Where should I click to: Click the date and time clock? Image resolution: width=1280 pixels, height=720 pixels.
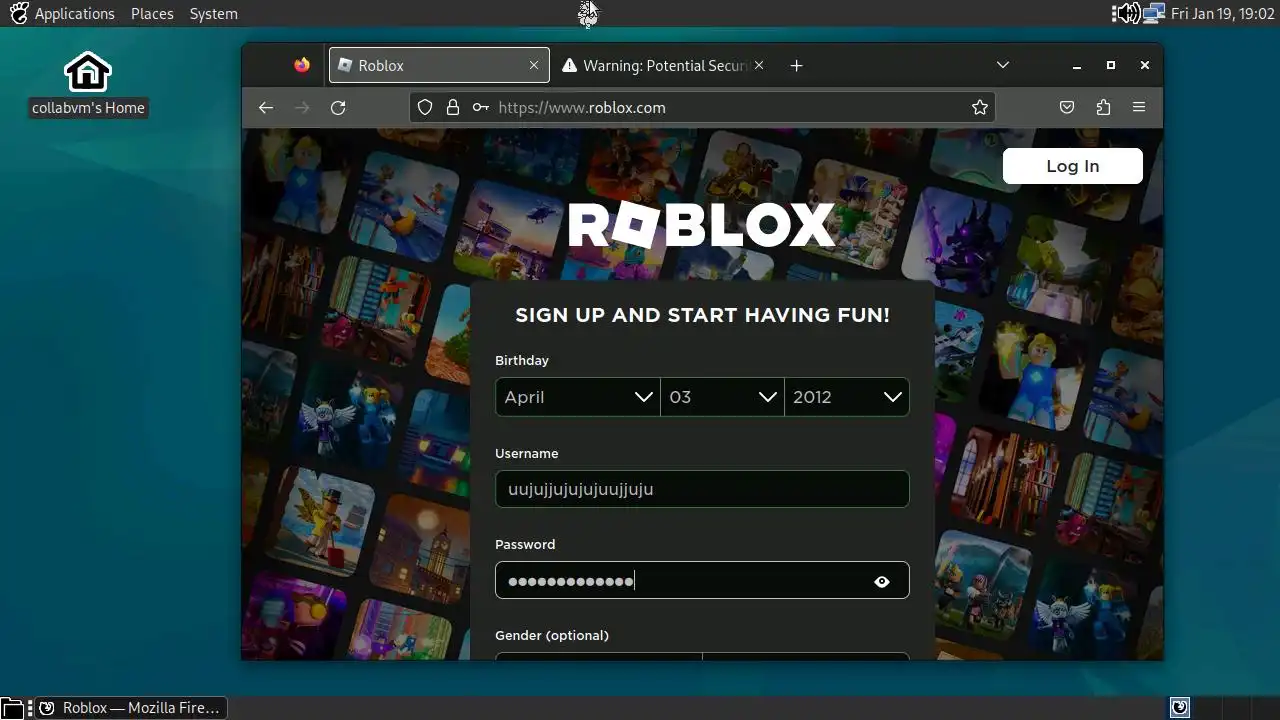click(1222, 14)
